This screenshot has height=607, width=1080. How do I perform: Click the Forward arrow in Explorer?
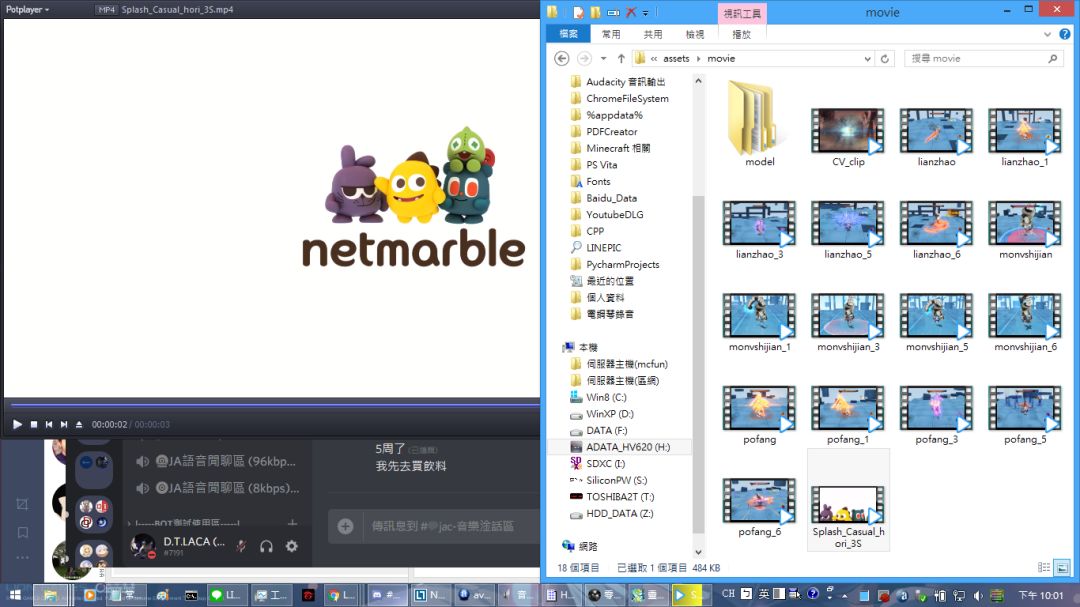584,59
